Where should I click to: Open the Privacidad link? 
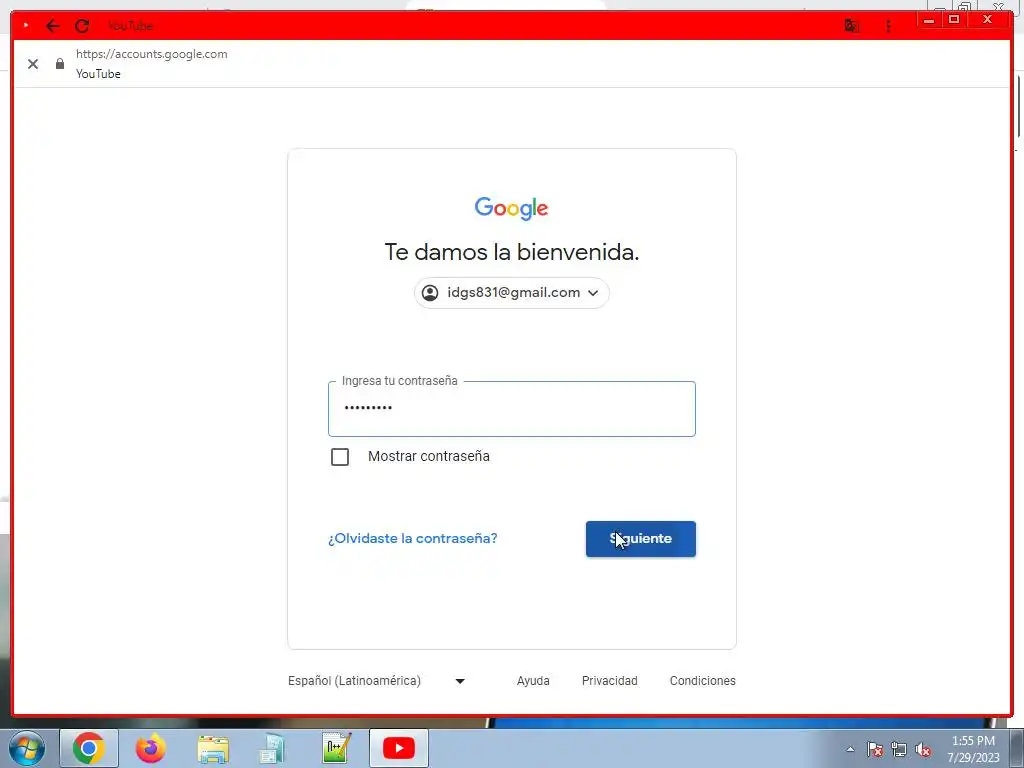tap(609, 680)
